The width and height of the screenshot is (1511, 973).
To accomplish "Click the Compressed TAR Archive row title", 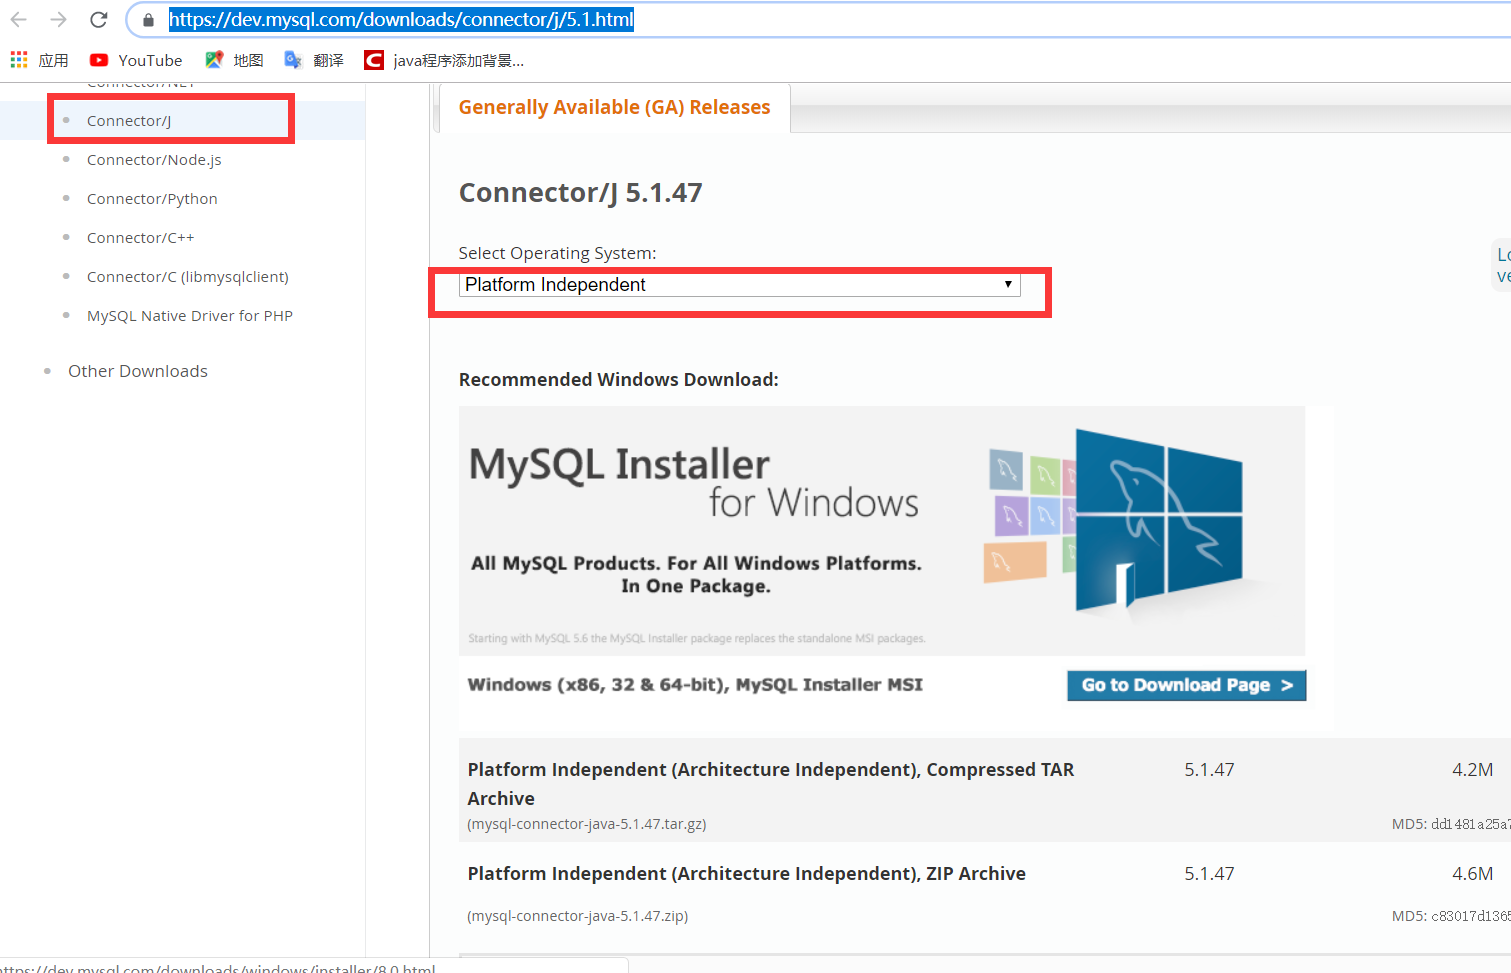I will click(770, 784).
